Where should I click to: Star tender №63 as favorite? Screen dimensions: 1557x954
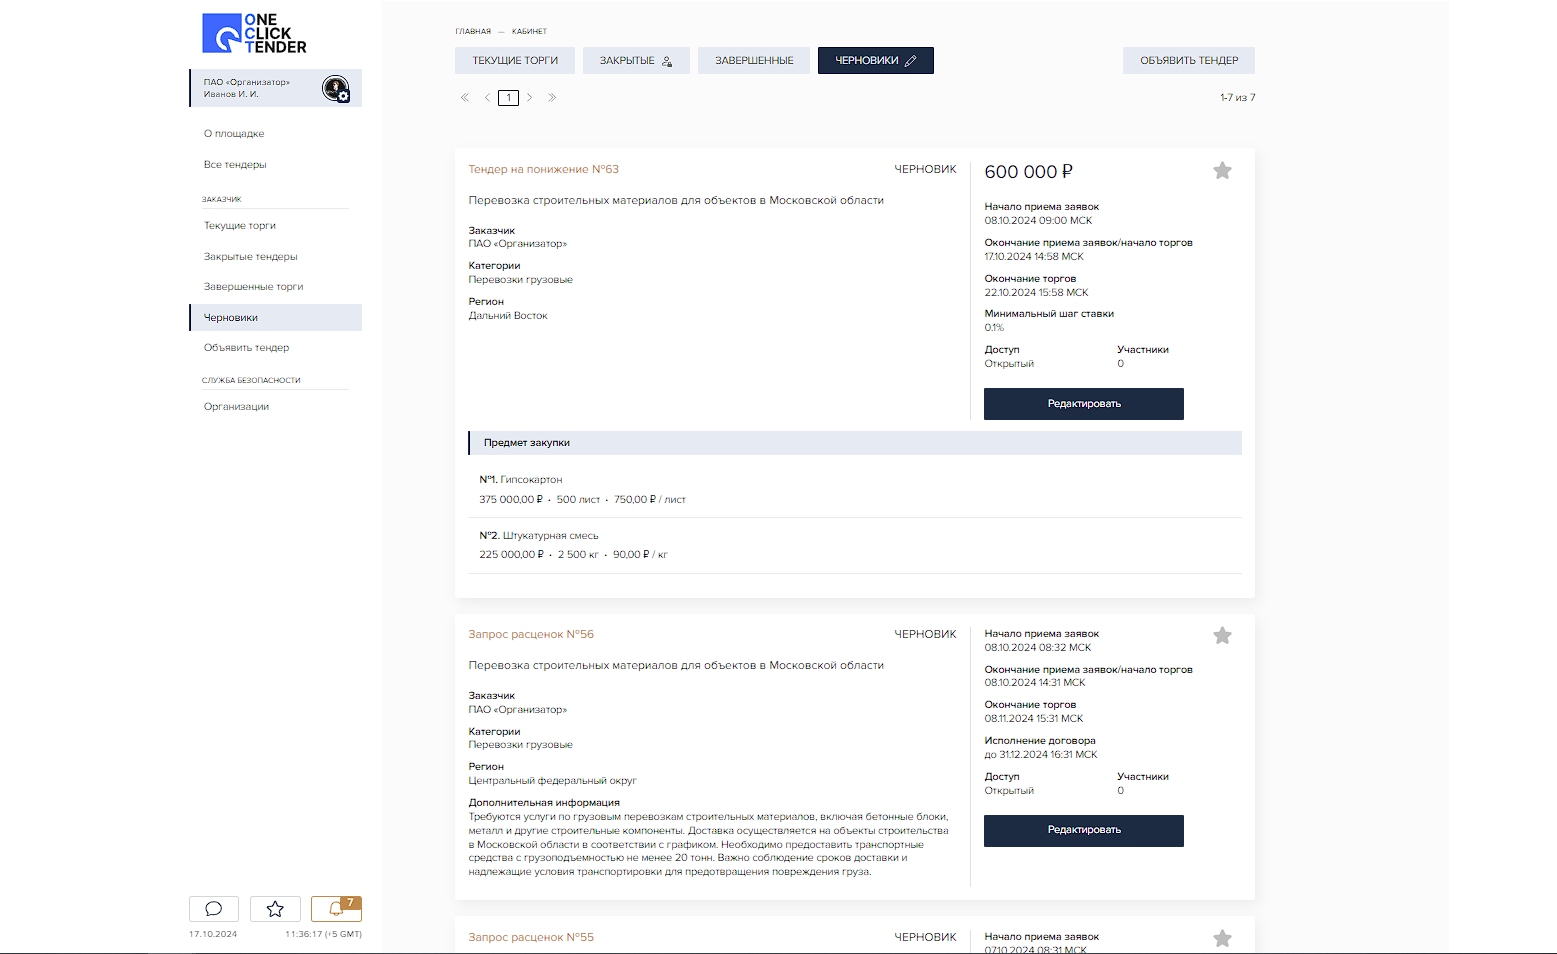(1222, 171)
